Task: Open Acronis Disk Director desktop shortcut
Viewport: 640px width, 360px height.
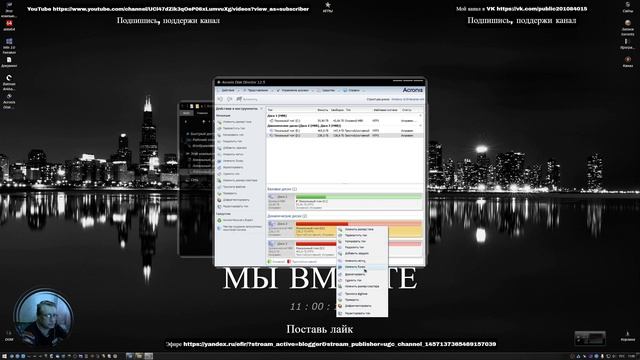Action: point(9,102)
